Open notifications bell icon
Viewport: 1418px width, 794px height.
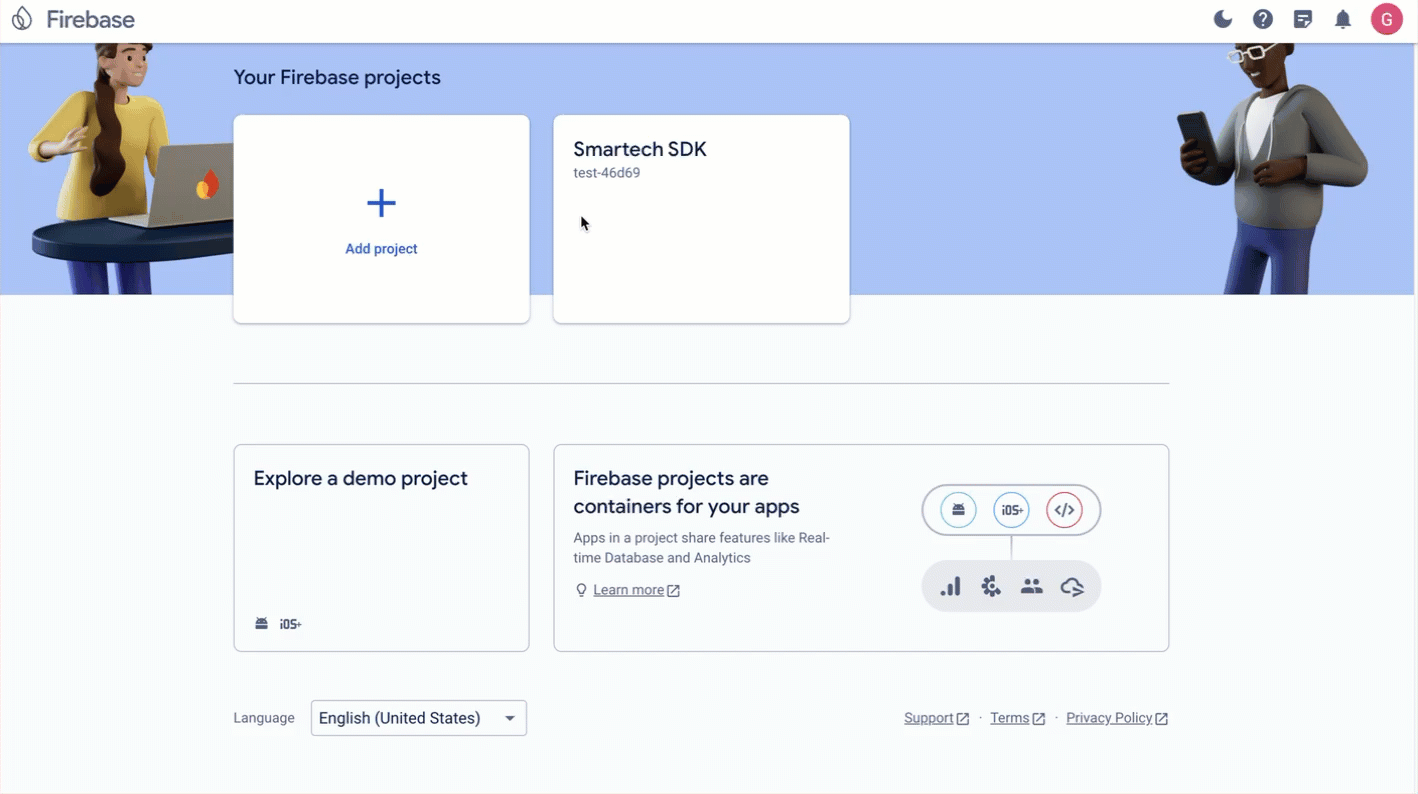tap(1343, 19)
